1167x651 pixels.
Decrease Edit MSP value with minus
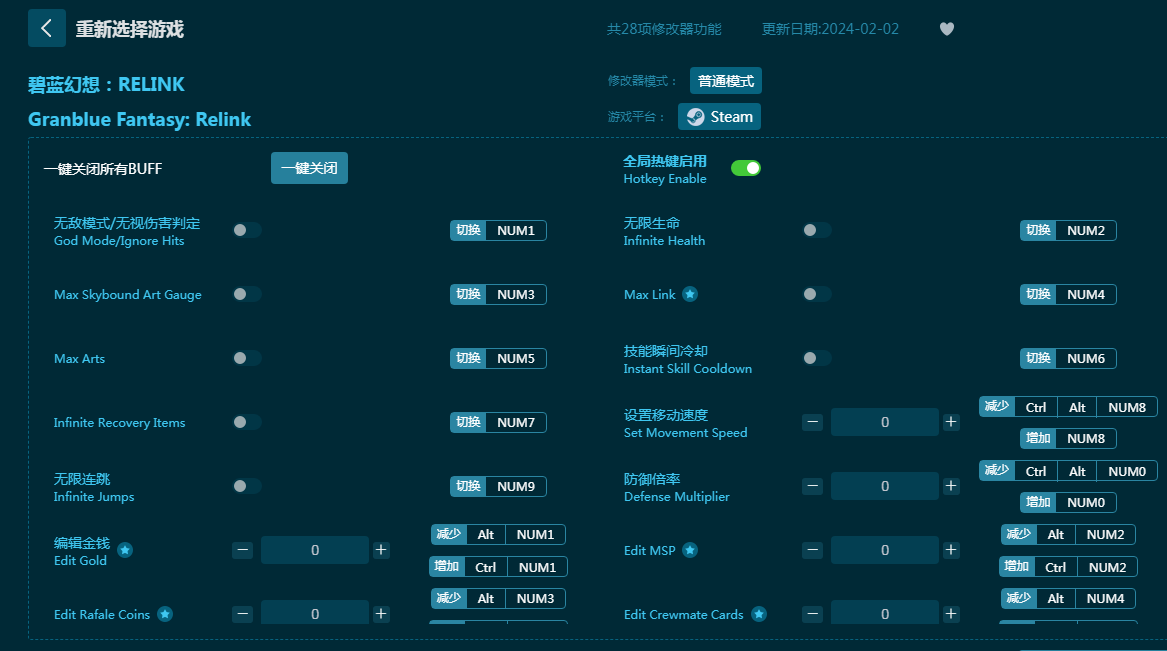click(x=813, y=550)
